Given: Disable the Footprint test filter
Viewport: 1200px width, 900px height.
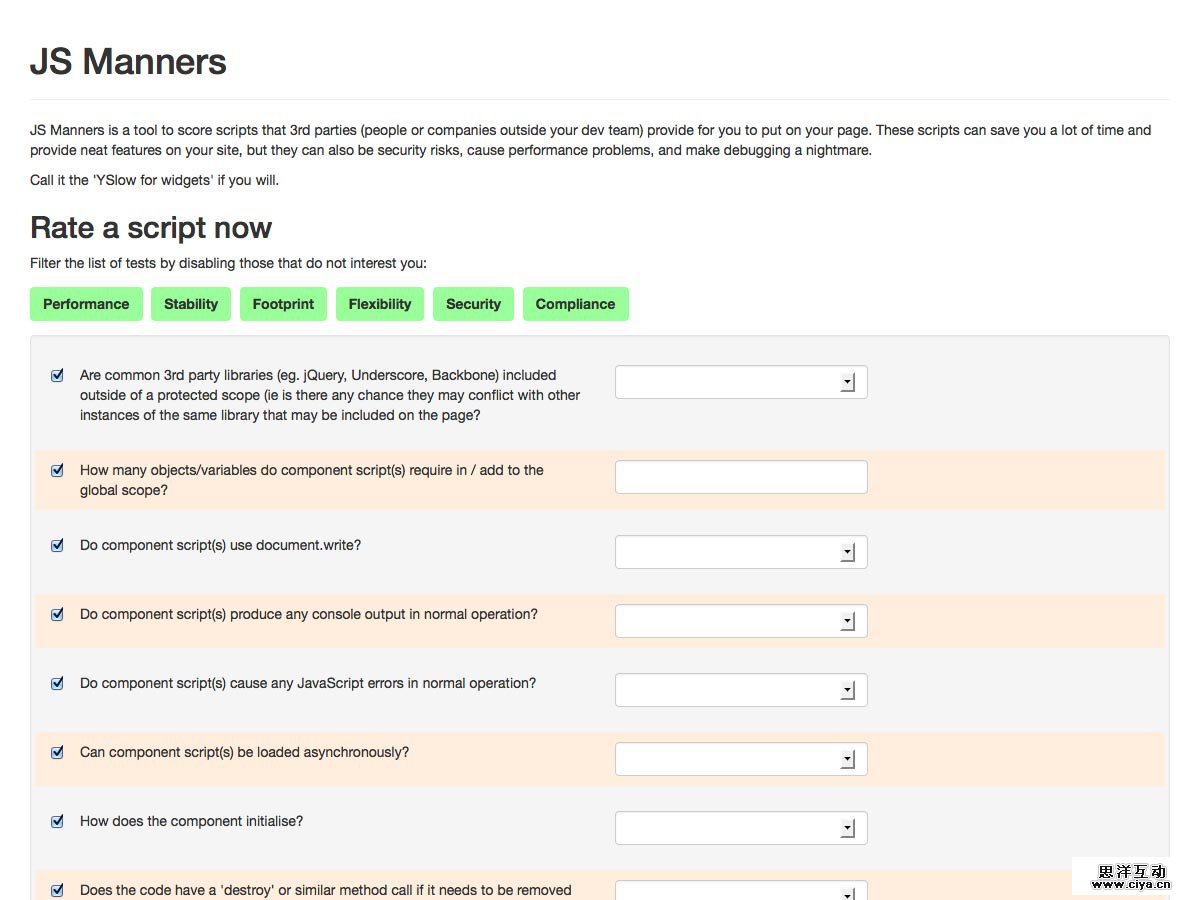Looking at the screenshot, I should coord(283,304).
